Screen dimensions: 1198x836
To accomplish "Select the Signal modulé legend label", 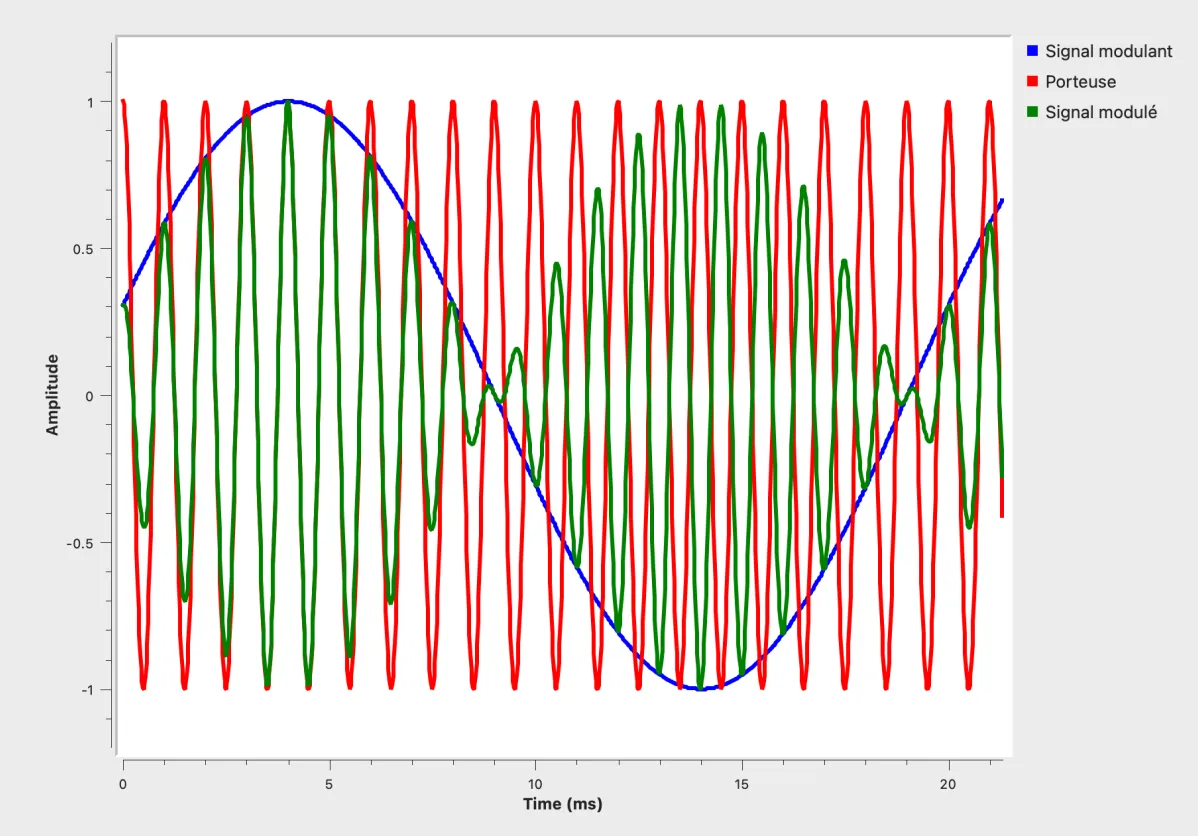I will tap(1101, 112).
